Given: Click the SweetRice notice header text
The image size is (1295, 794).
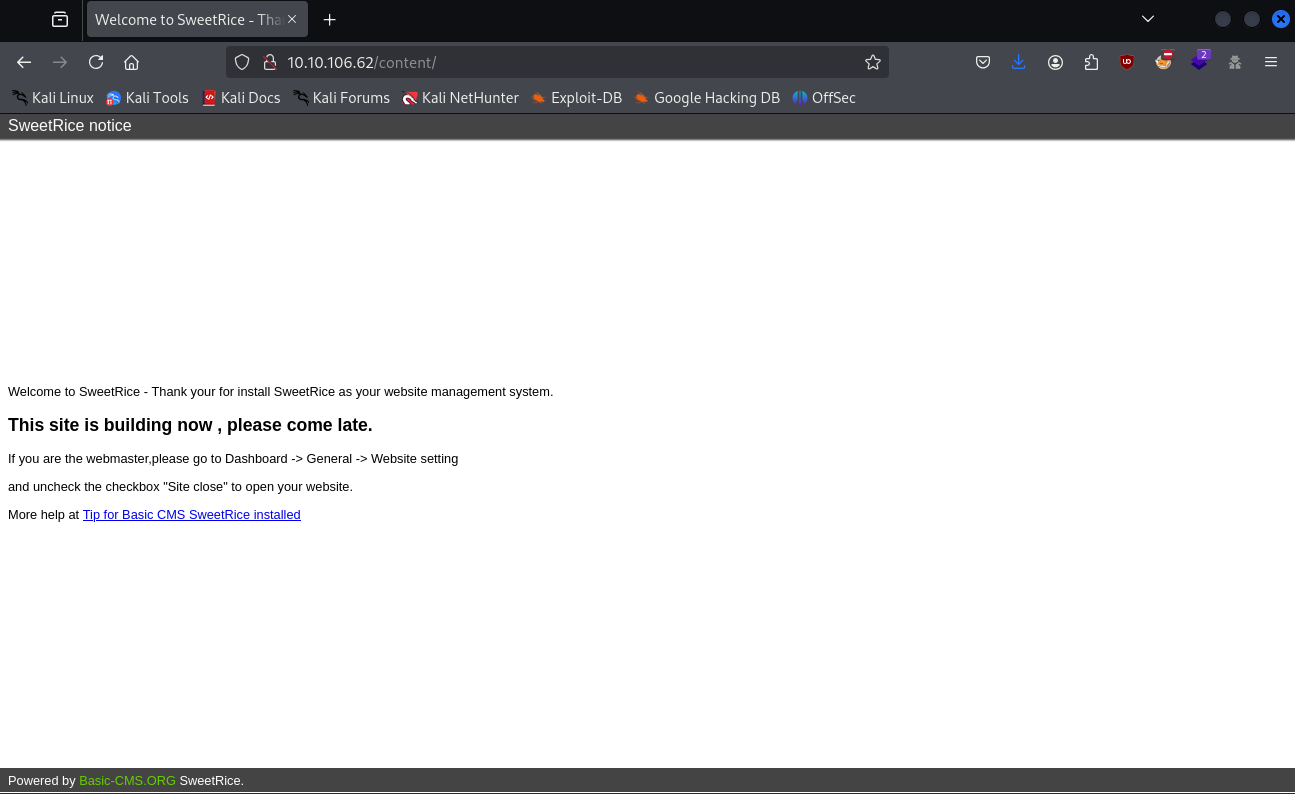Looking at the screenshot, I should (x=70, y=126).
